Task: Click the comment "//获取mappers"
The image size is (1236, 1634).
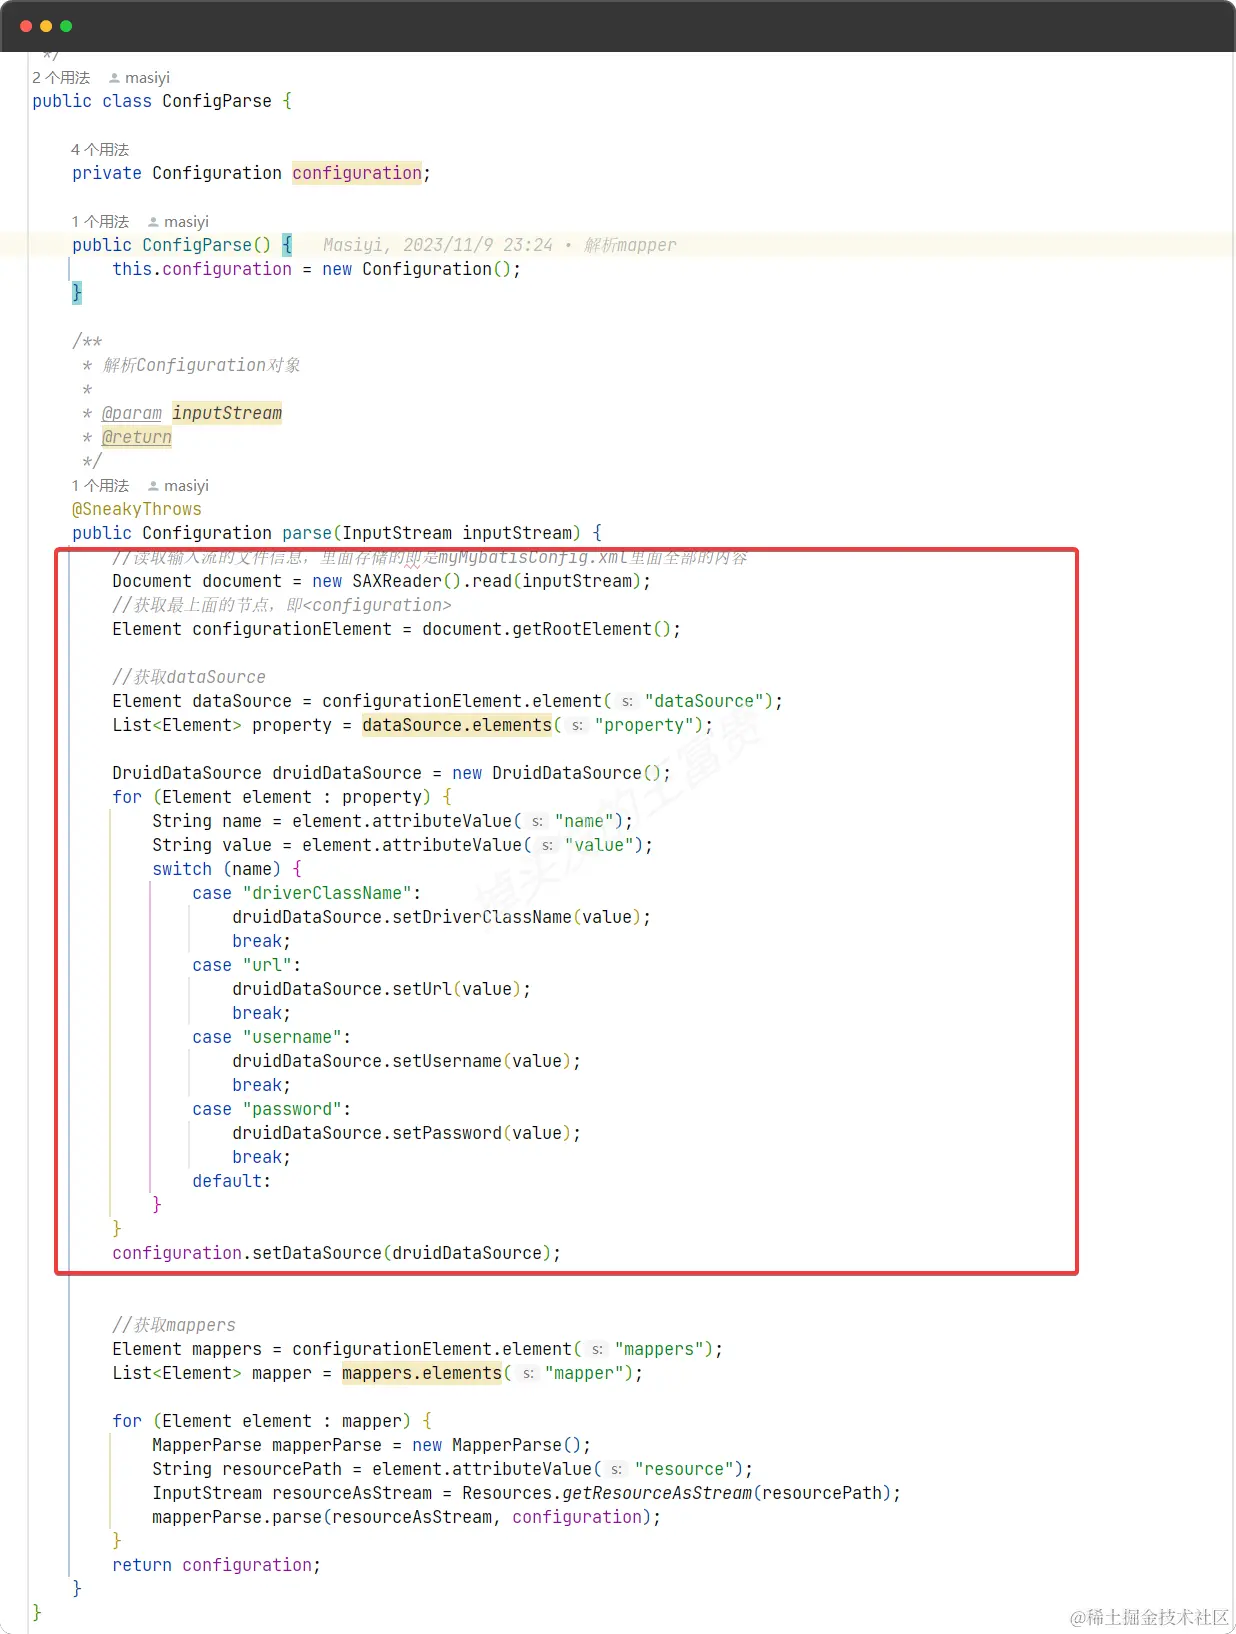Action: pyautogui.click(x=174, y=1325)
